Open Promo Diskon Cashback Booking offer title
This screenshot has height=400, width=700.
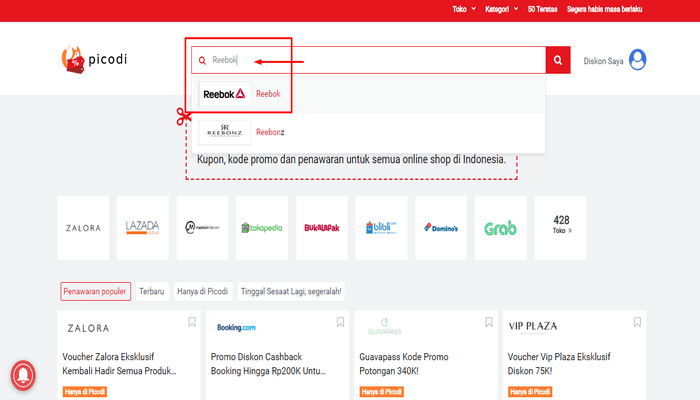coord(268,364)
